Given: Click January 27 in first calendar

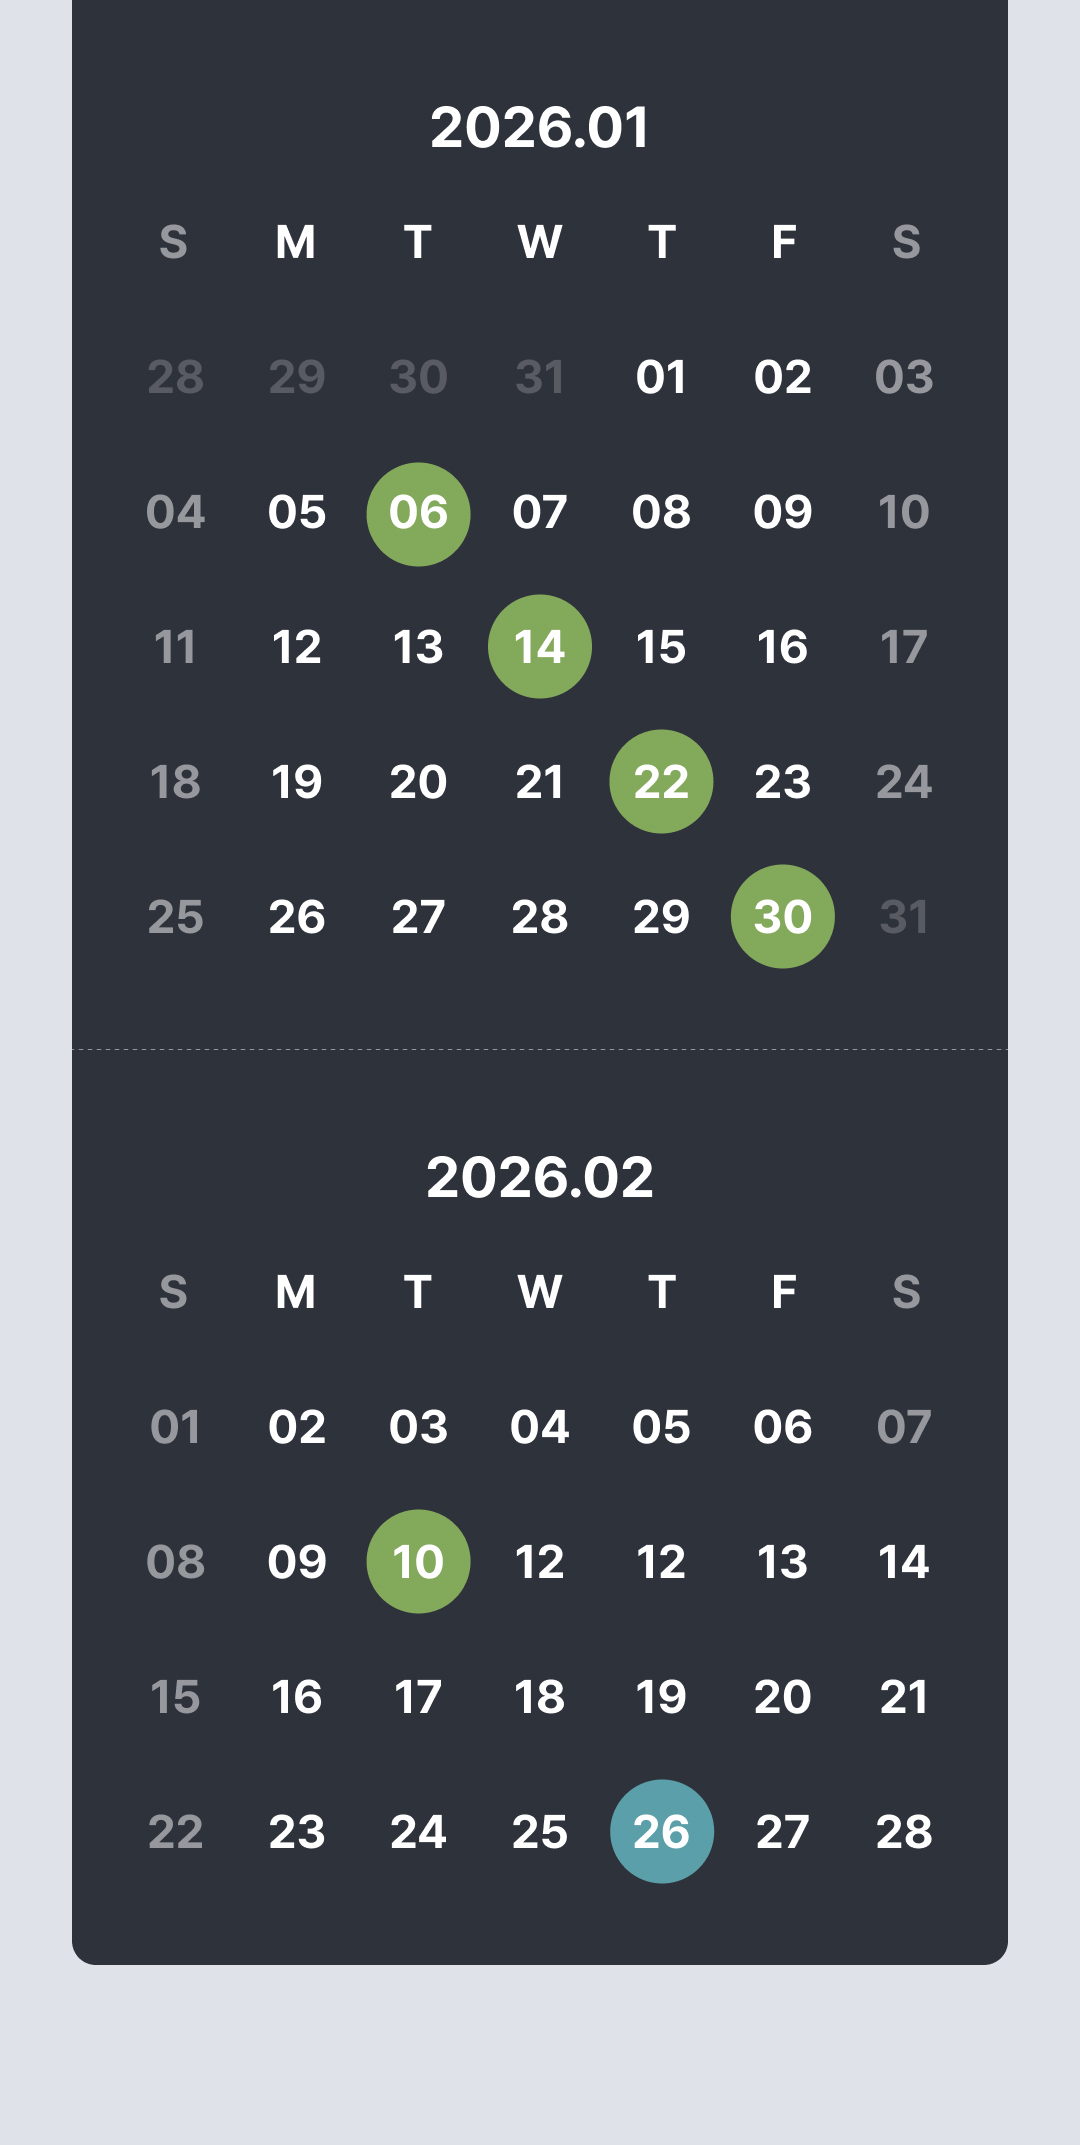Looking at the screenshot, I should (x=418, y=917).
